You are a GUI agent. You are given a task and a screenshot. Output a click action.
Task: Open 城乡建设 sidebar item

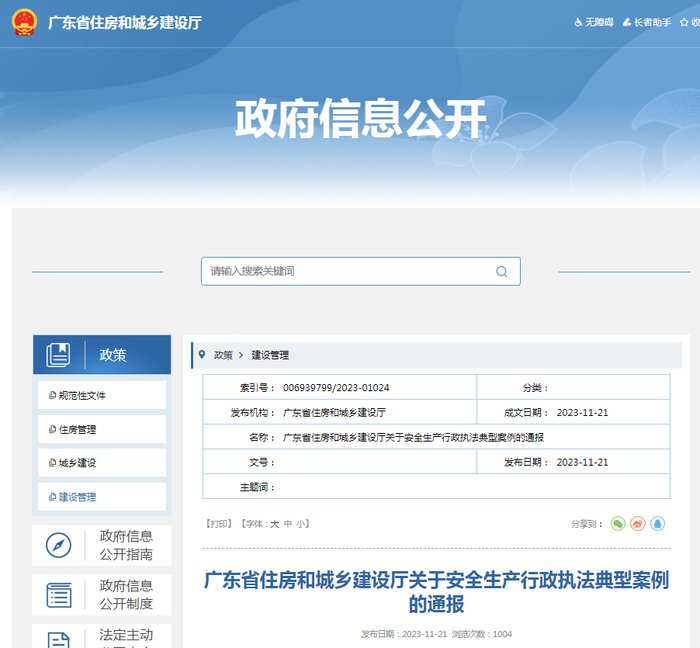[102, 463]
